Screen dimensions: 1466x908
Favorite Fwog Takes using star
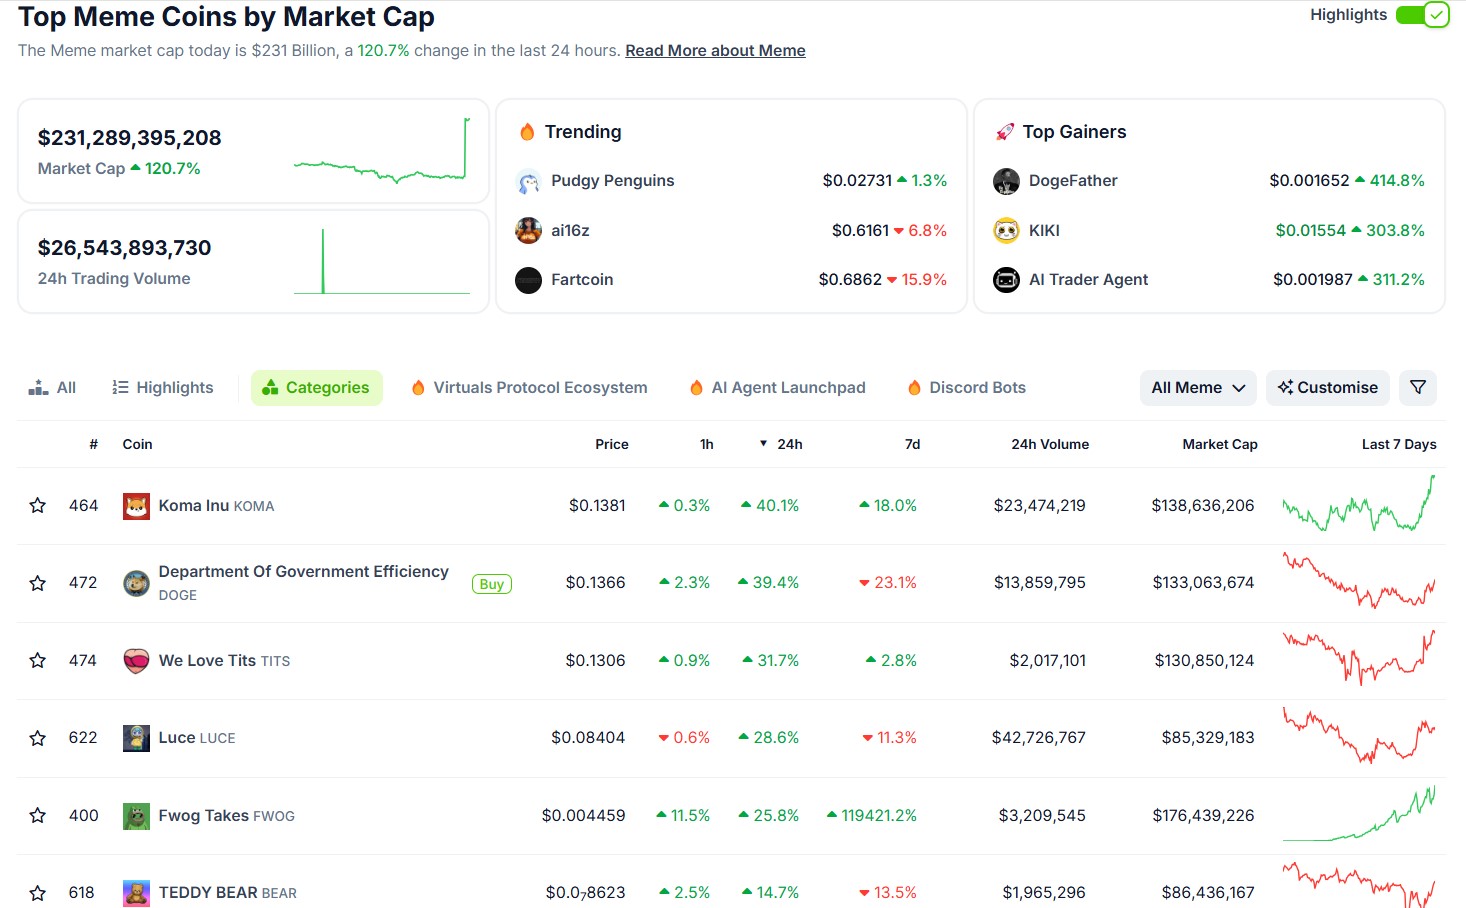point(38,816)
